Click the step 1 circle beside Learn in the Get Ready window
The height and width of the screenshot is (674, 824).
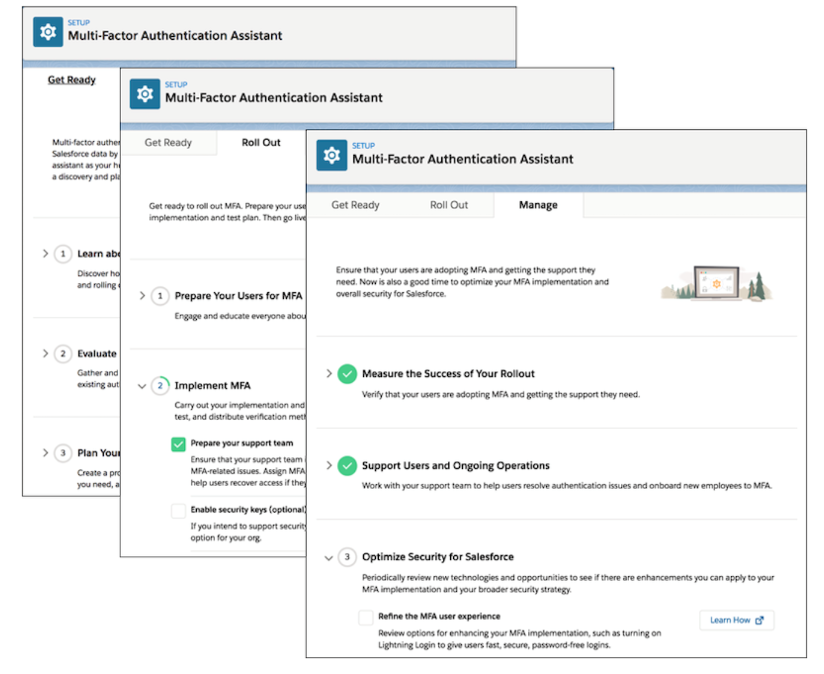tap(63, 254)
